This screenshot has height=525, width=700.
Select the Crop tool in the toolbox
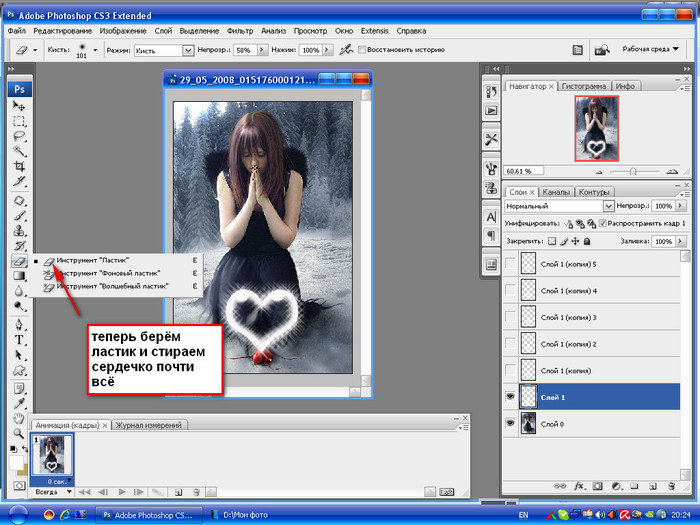coord(18,166)
